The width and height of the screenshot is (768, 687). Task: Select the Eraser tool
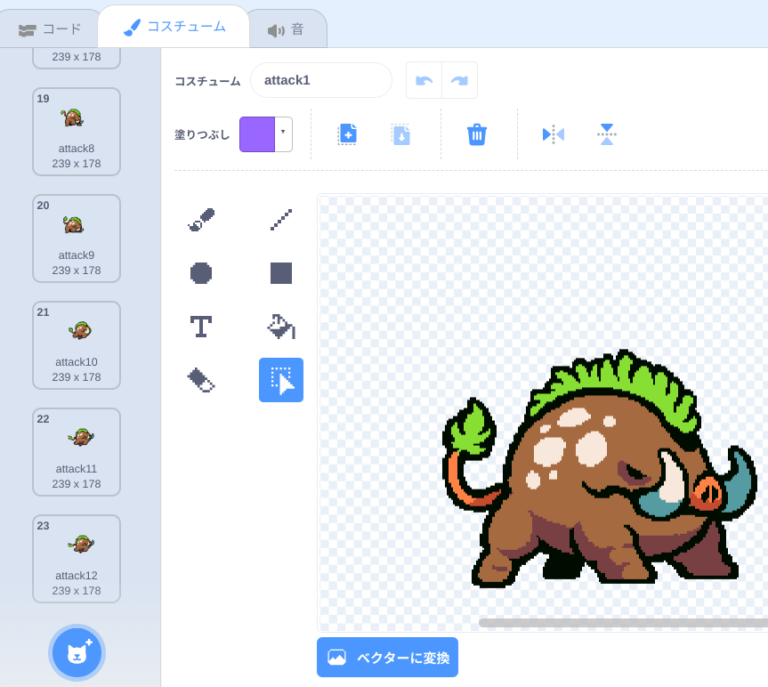(201, 380)
